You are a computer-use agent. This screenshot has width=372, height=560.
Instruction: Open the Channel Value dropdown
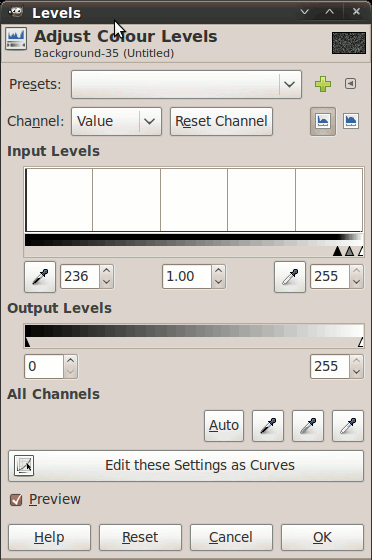click(116, 121)
